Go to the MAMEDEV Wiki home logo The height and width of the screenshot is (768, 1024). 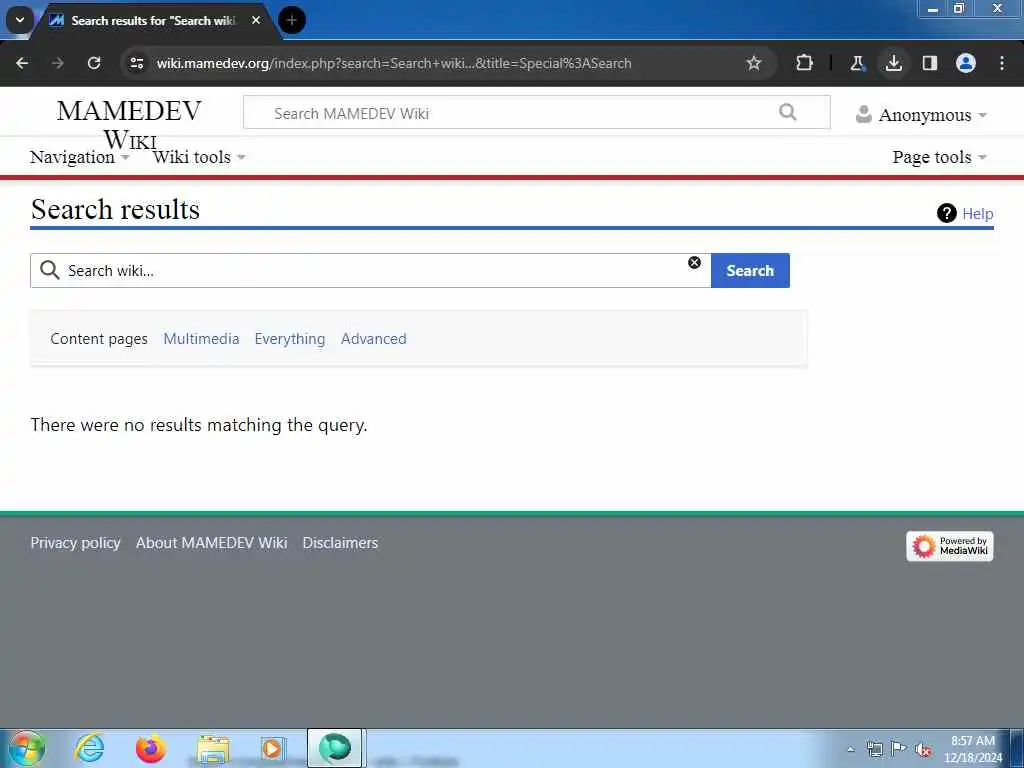pyautogui.click(x=129, y=124)
